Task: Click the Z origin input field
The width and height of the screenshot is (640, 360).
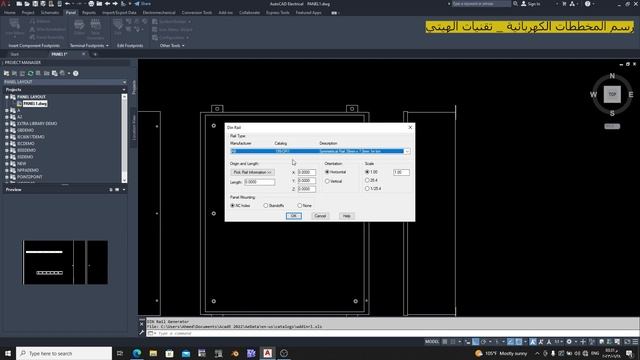Action: click(x=307, y=189)
